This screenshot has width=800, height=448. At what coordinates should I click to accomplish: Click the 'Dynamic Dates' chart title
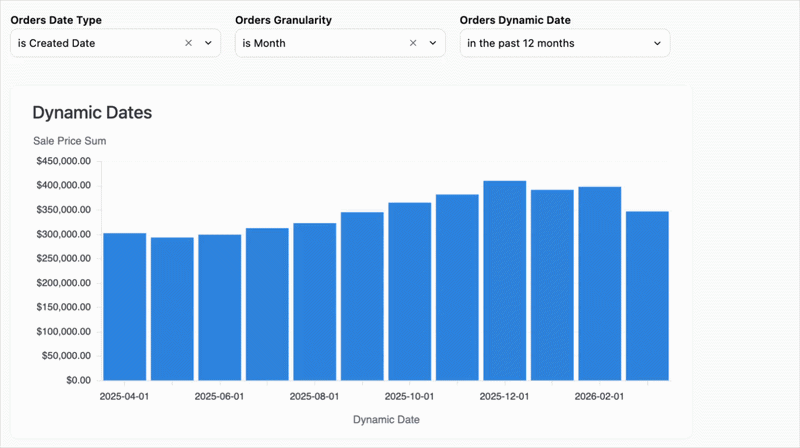92,112
